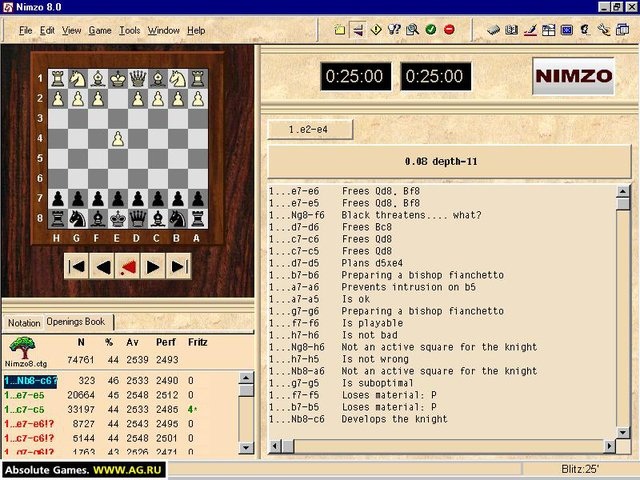Screen dimensions: 640x480
Task: Open the Edit menu
Action: [x=47, y=30]
